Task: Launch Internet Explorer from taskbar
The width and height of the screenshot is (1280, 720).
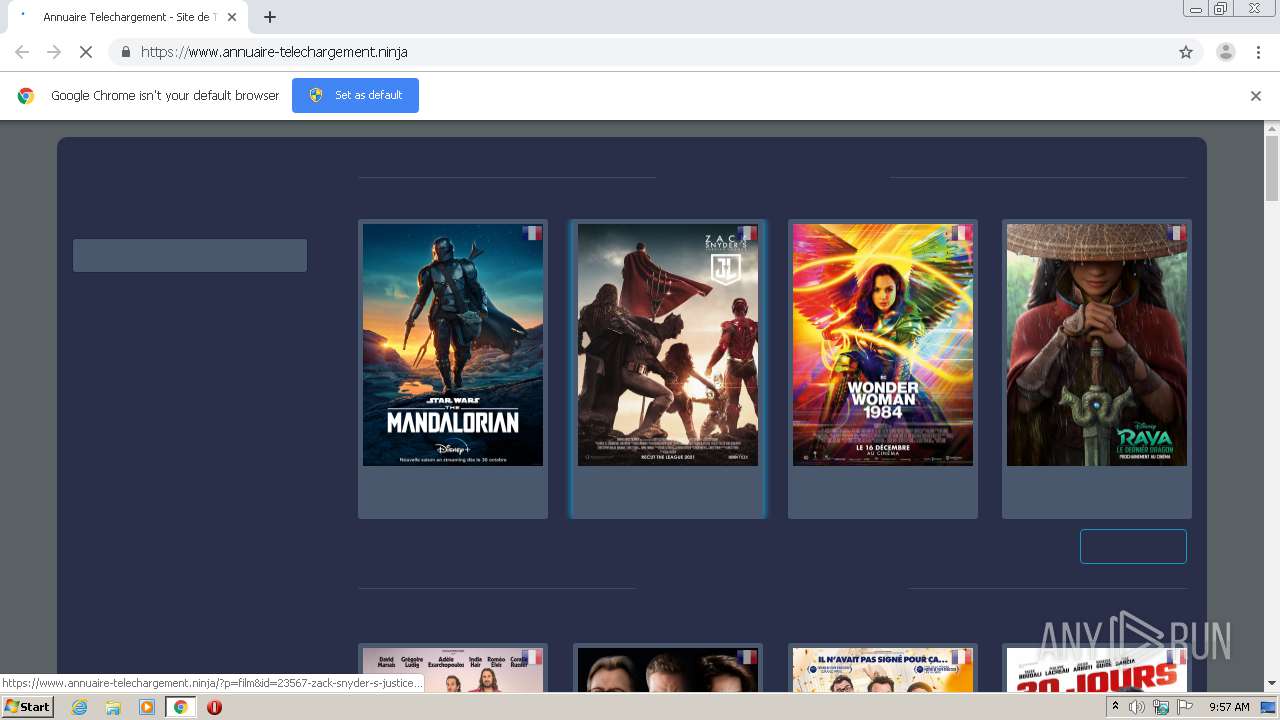Action: [x=80, y=707]
